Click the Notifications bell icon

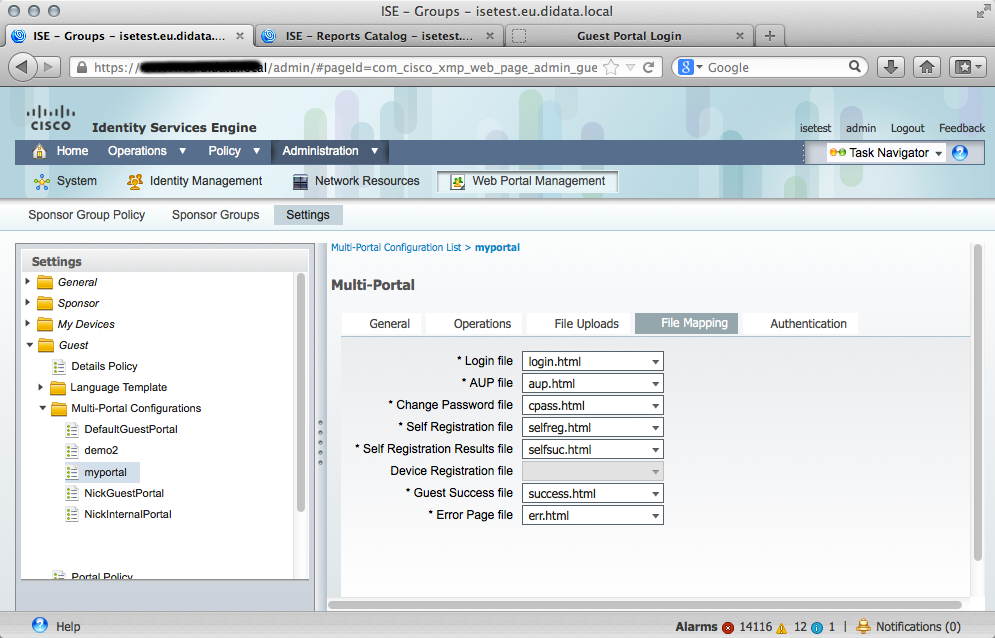pos(863,627)
